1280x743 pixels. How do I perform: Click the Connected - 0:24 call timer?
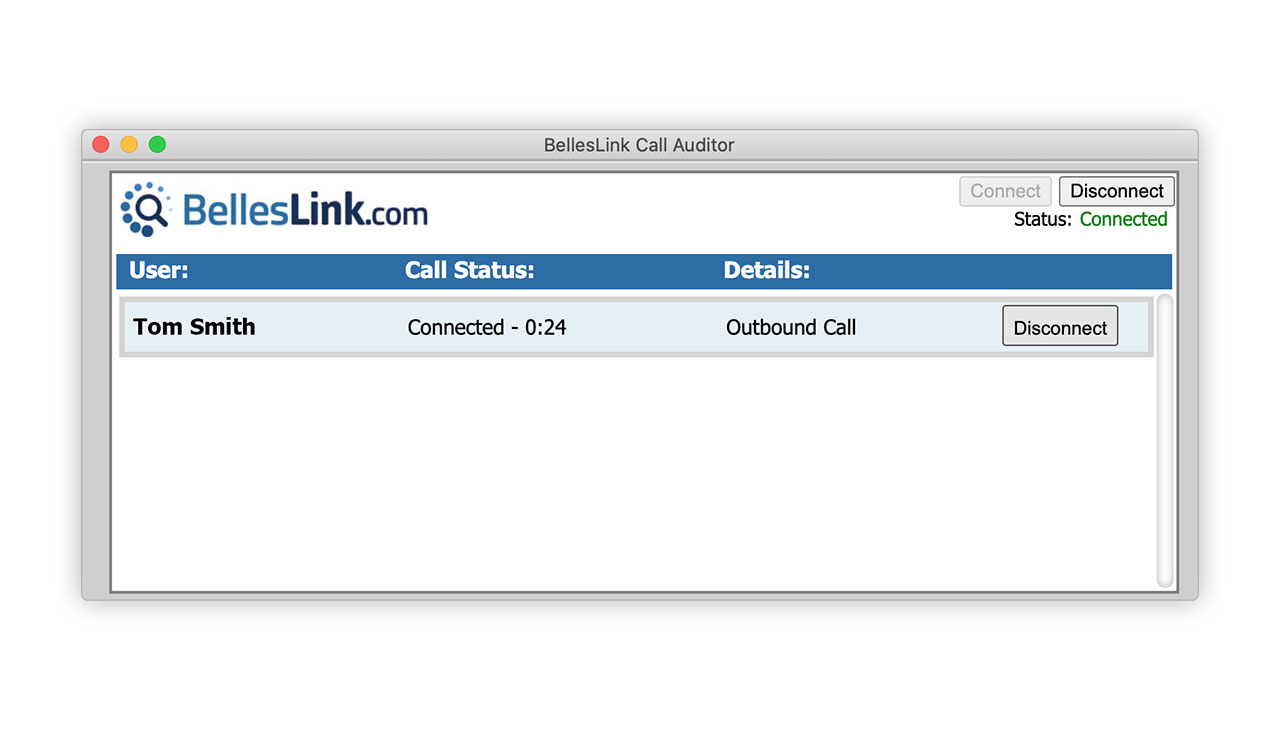coord(487,327)
